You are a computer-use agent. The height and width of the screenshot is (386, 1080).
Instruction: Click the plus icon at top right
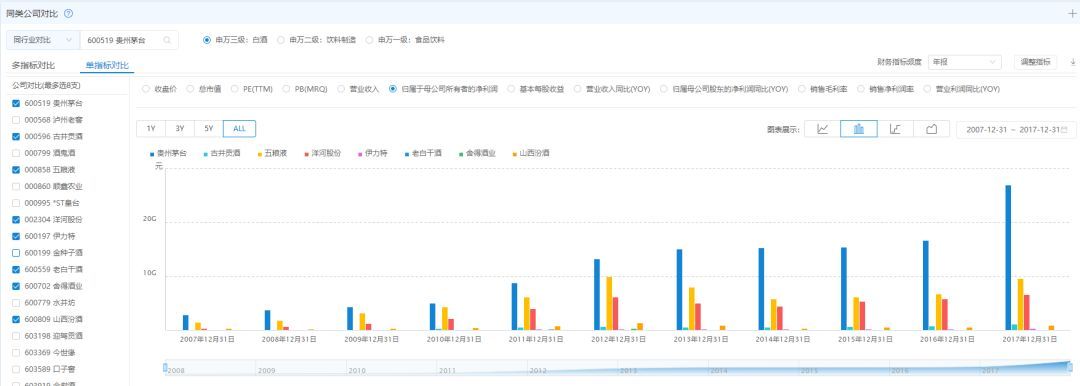click(x=1071, y=13)
